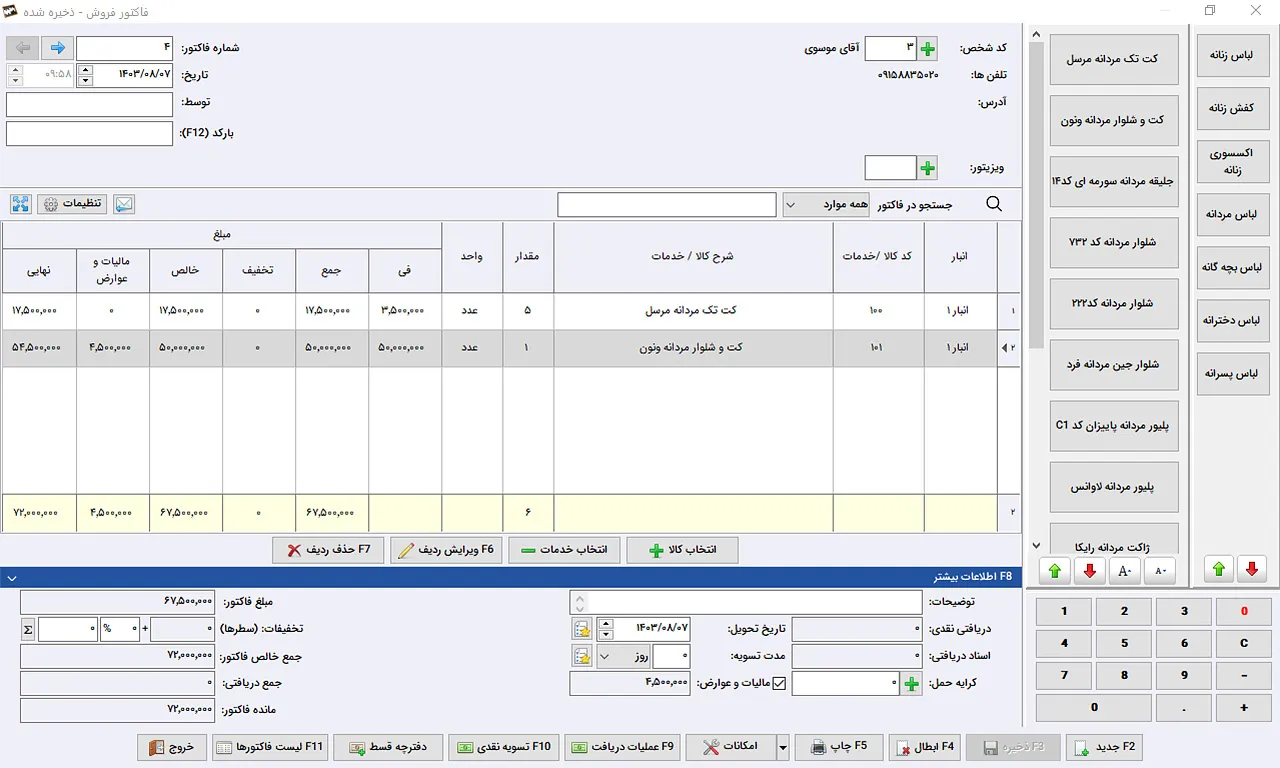Image resolution: width=1280 pixels, height=768 pixels.
Task: Click the green plus beside کد شخص
Action: click(x=928, y=48)
